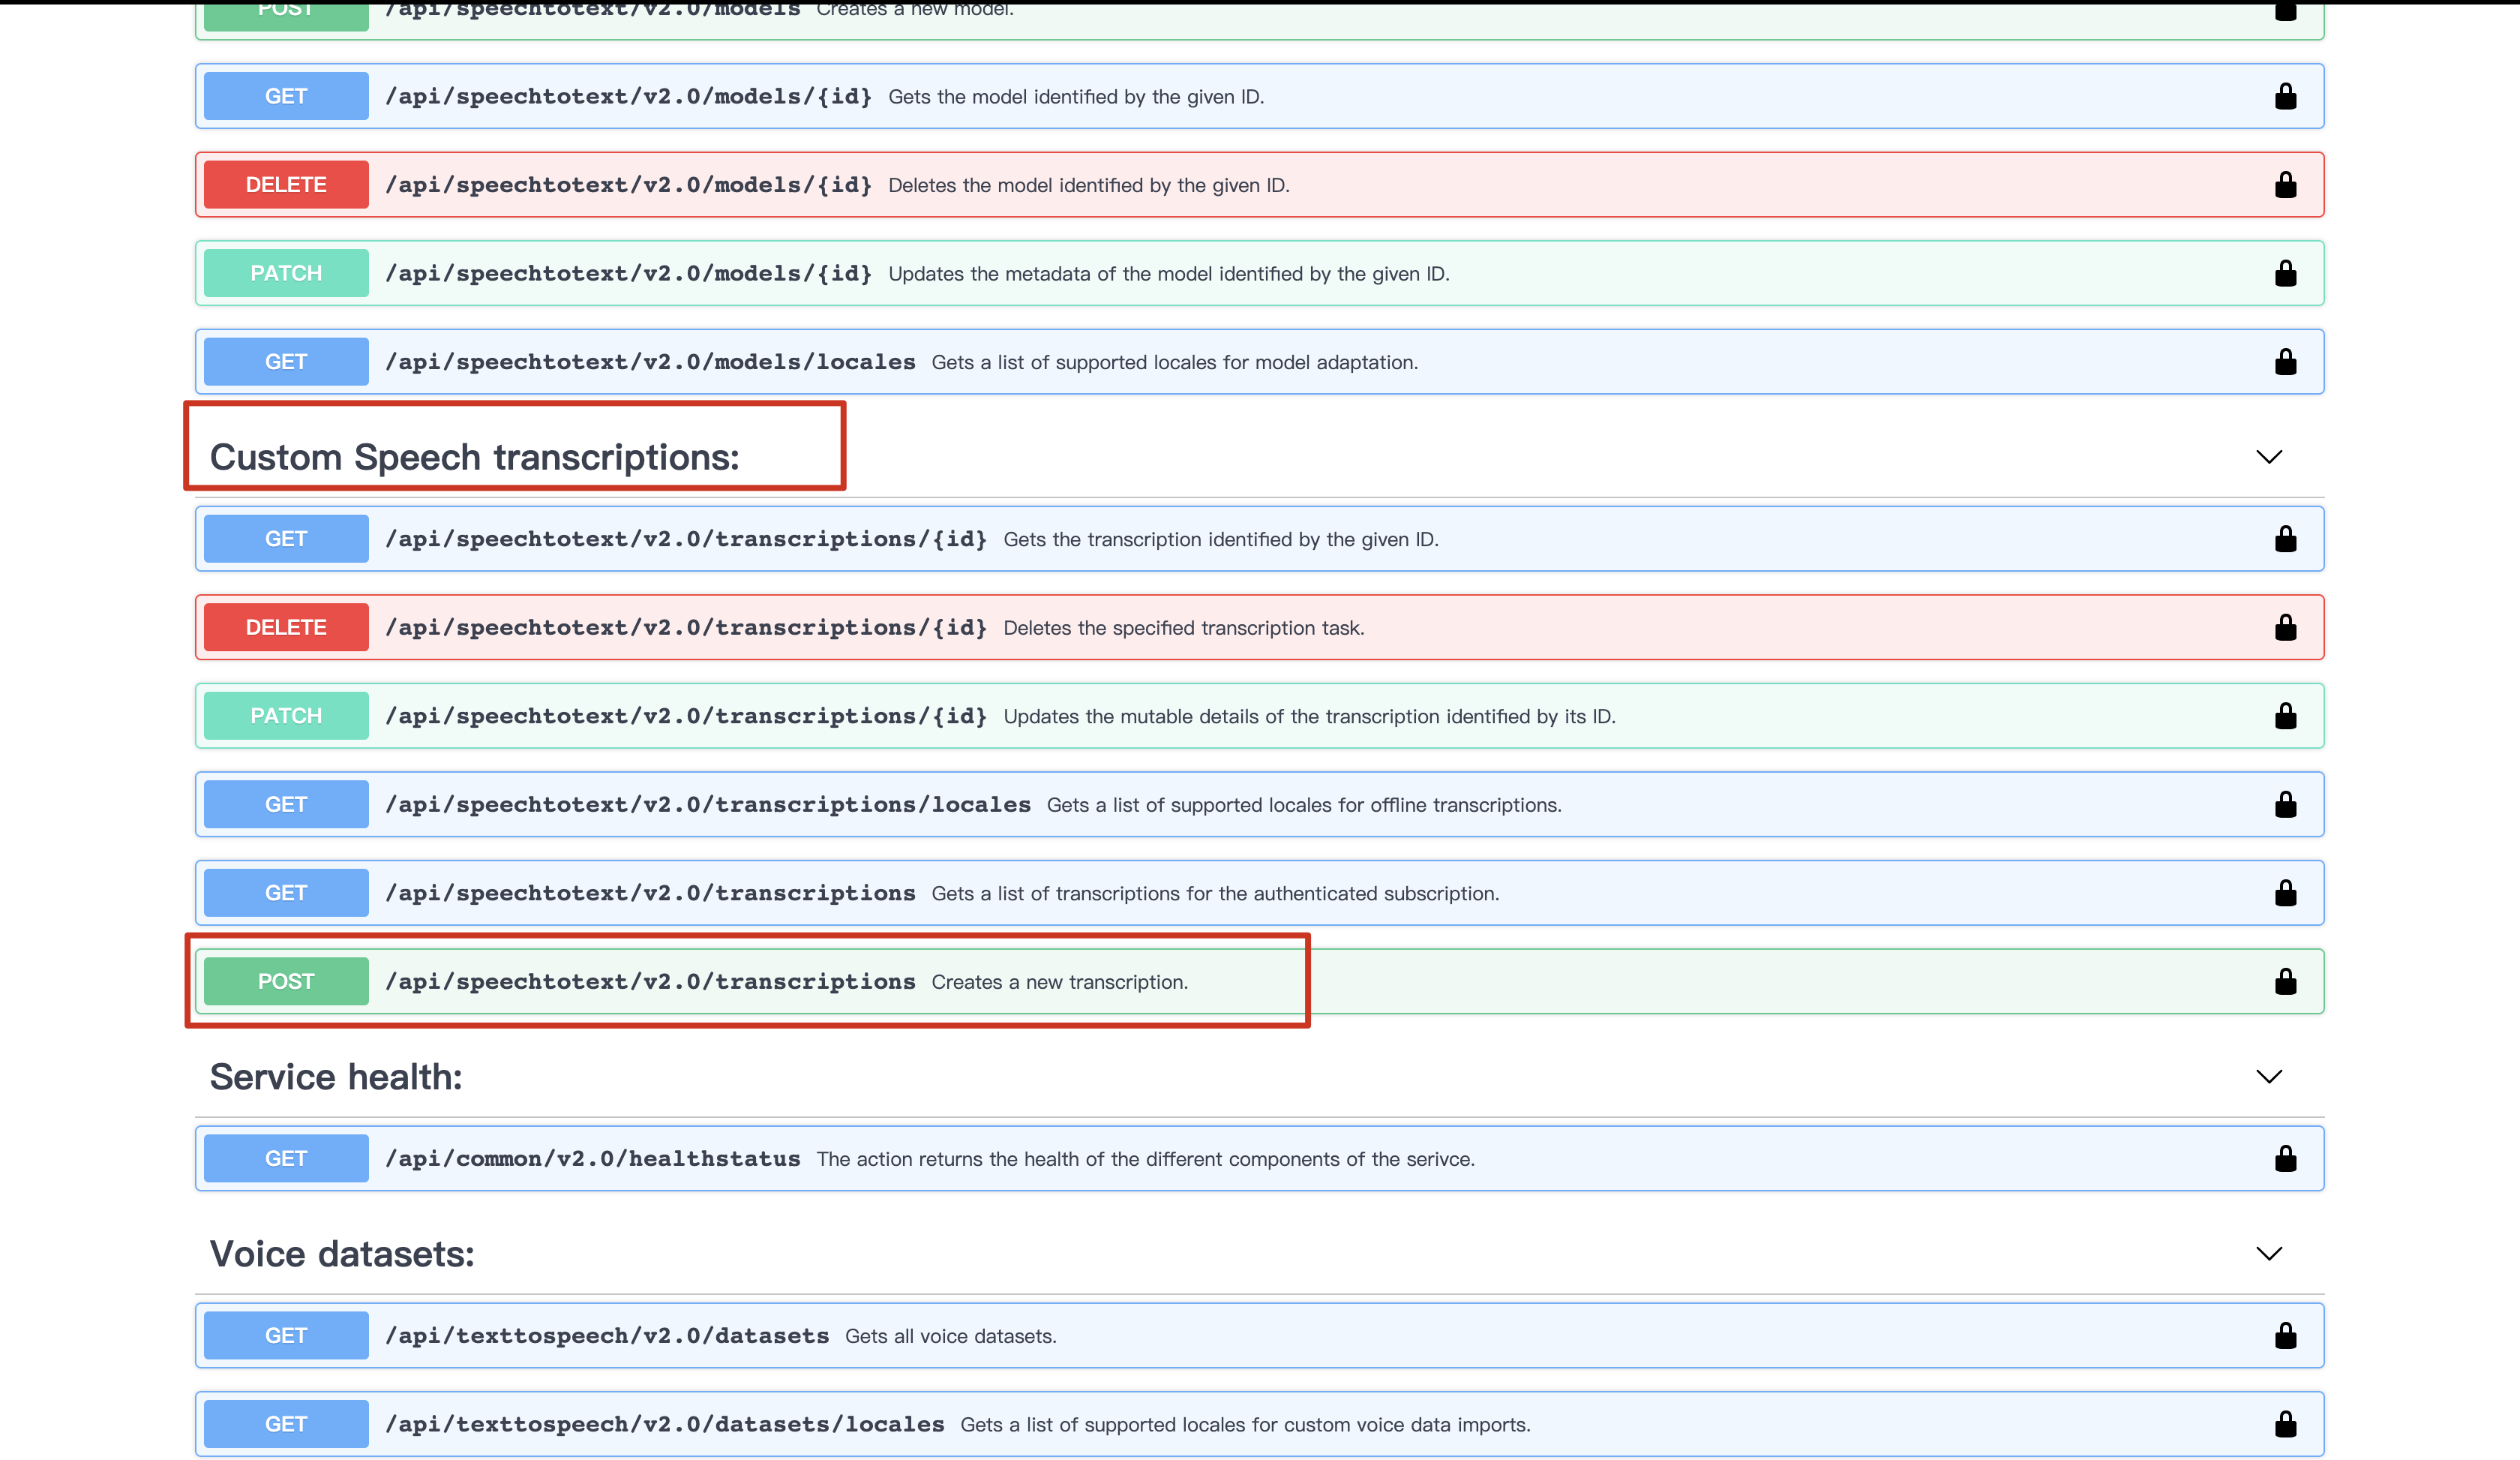Click lock icon on GET texttospeech datasets row
Image resolution: width=2520 pixels, height=1460 pixels.
tap(2285, 1336)
